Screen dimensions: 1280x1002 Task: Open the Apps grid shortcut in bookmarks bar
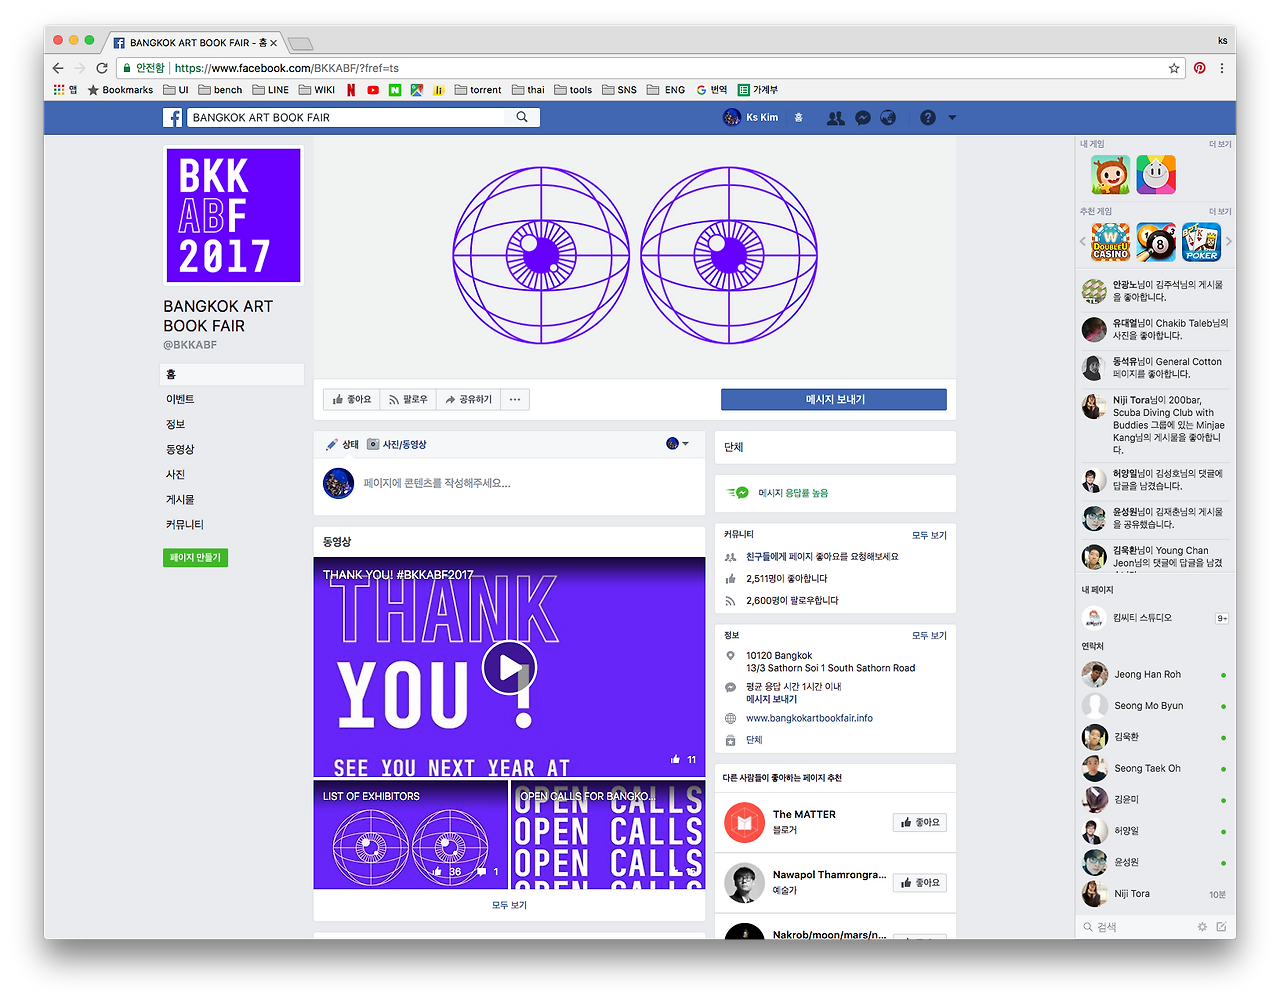click(x=65, y=90)
